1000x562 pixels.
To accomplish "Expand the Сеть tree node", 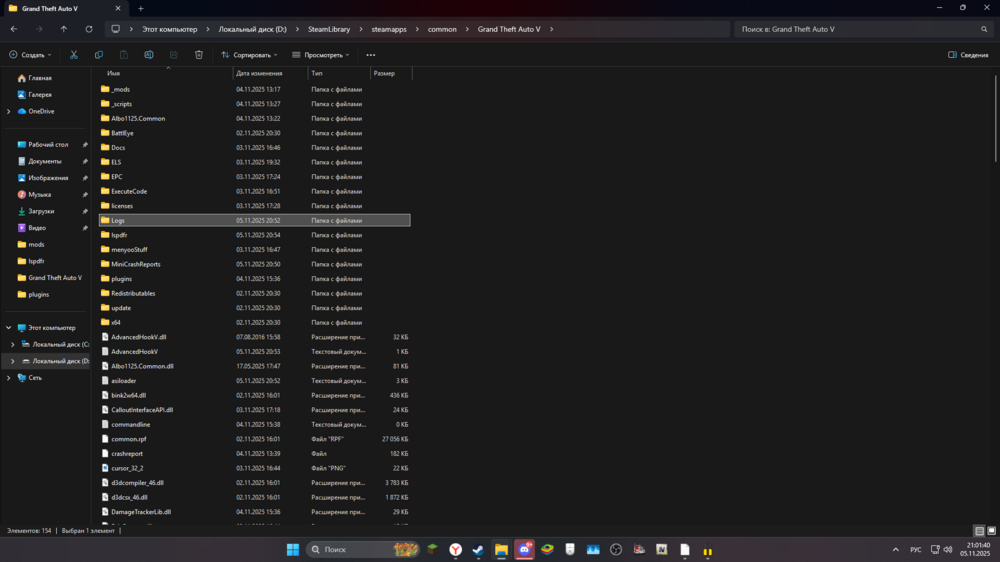I will click(x=8, y=378).
